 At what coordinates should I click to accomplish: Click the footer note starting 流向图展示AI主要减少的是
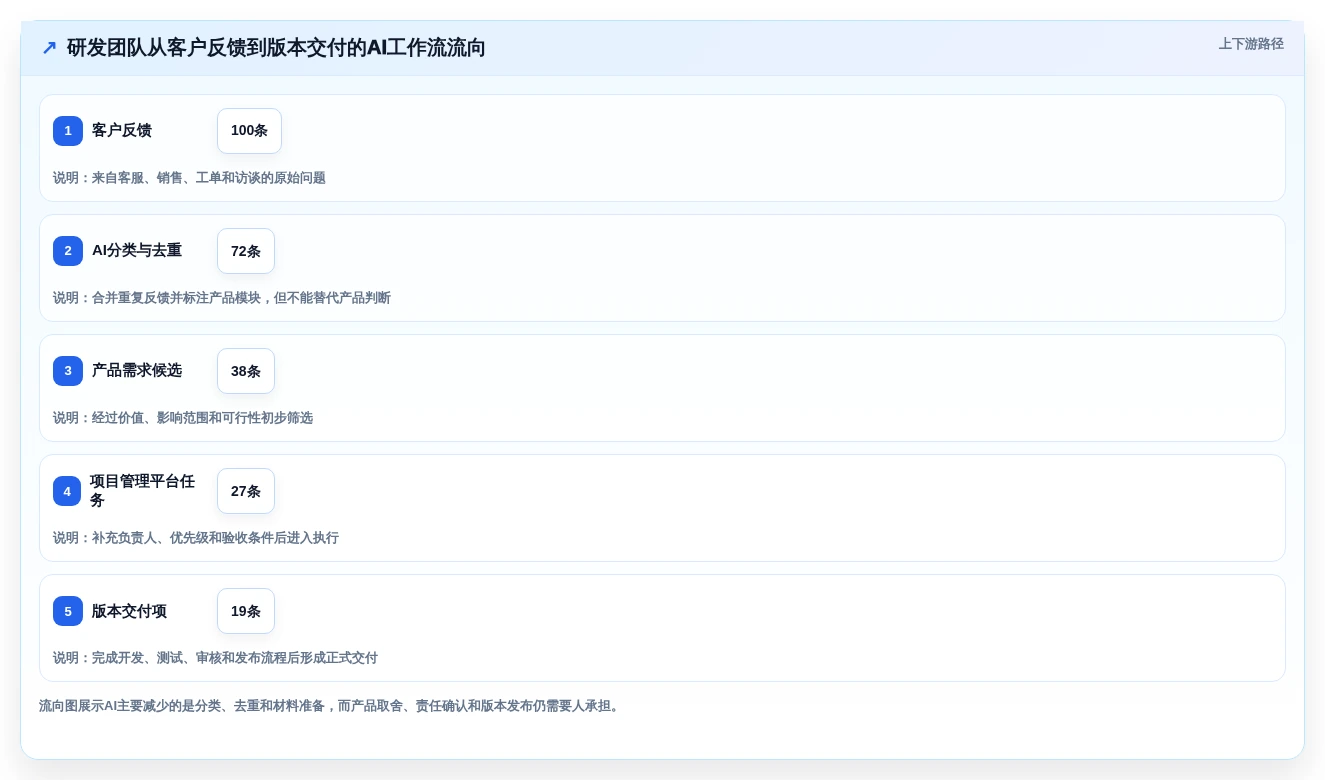(331, 706)
